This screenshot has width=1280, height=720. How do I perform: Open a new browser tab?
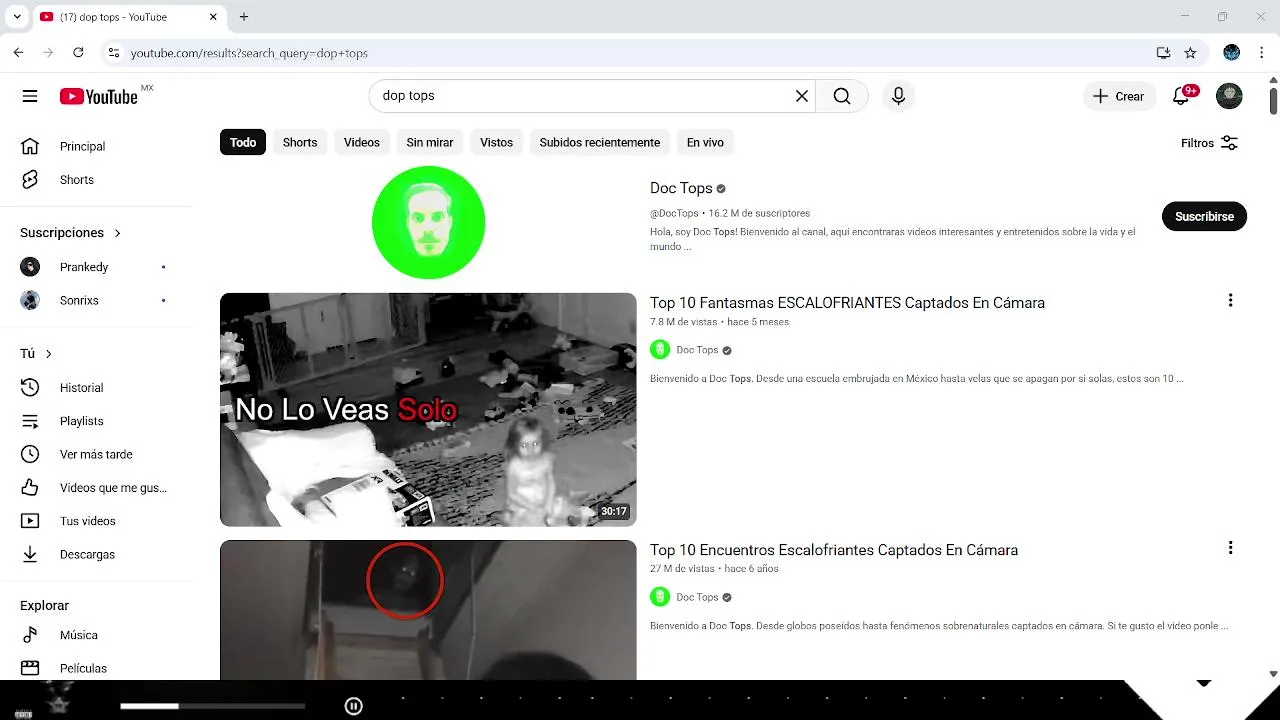click(244, 17)
